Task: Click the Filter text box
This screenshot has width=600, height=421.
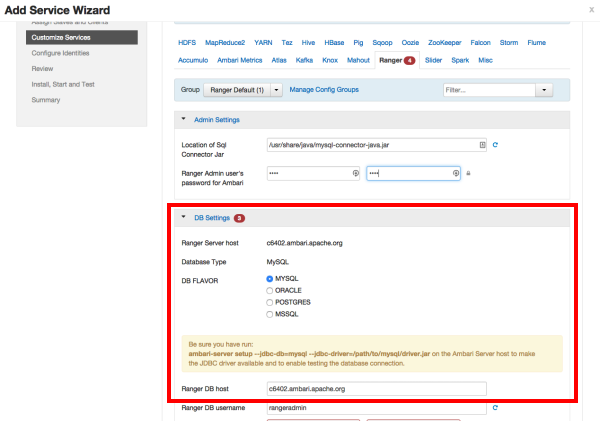Action: (488, 90)
